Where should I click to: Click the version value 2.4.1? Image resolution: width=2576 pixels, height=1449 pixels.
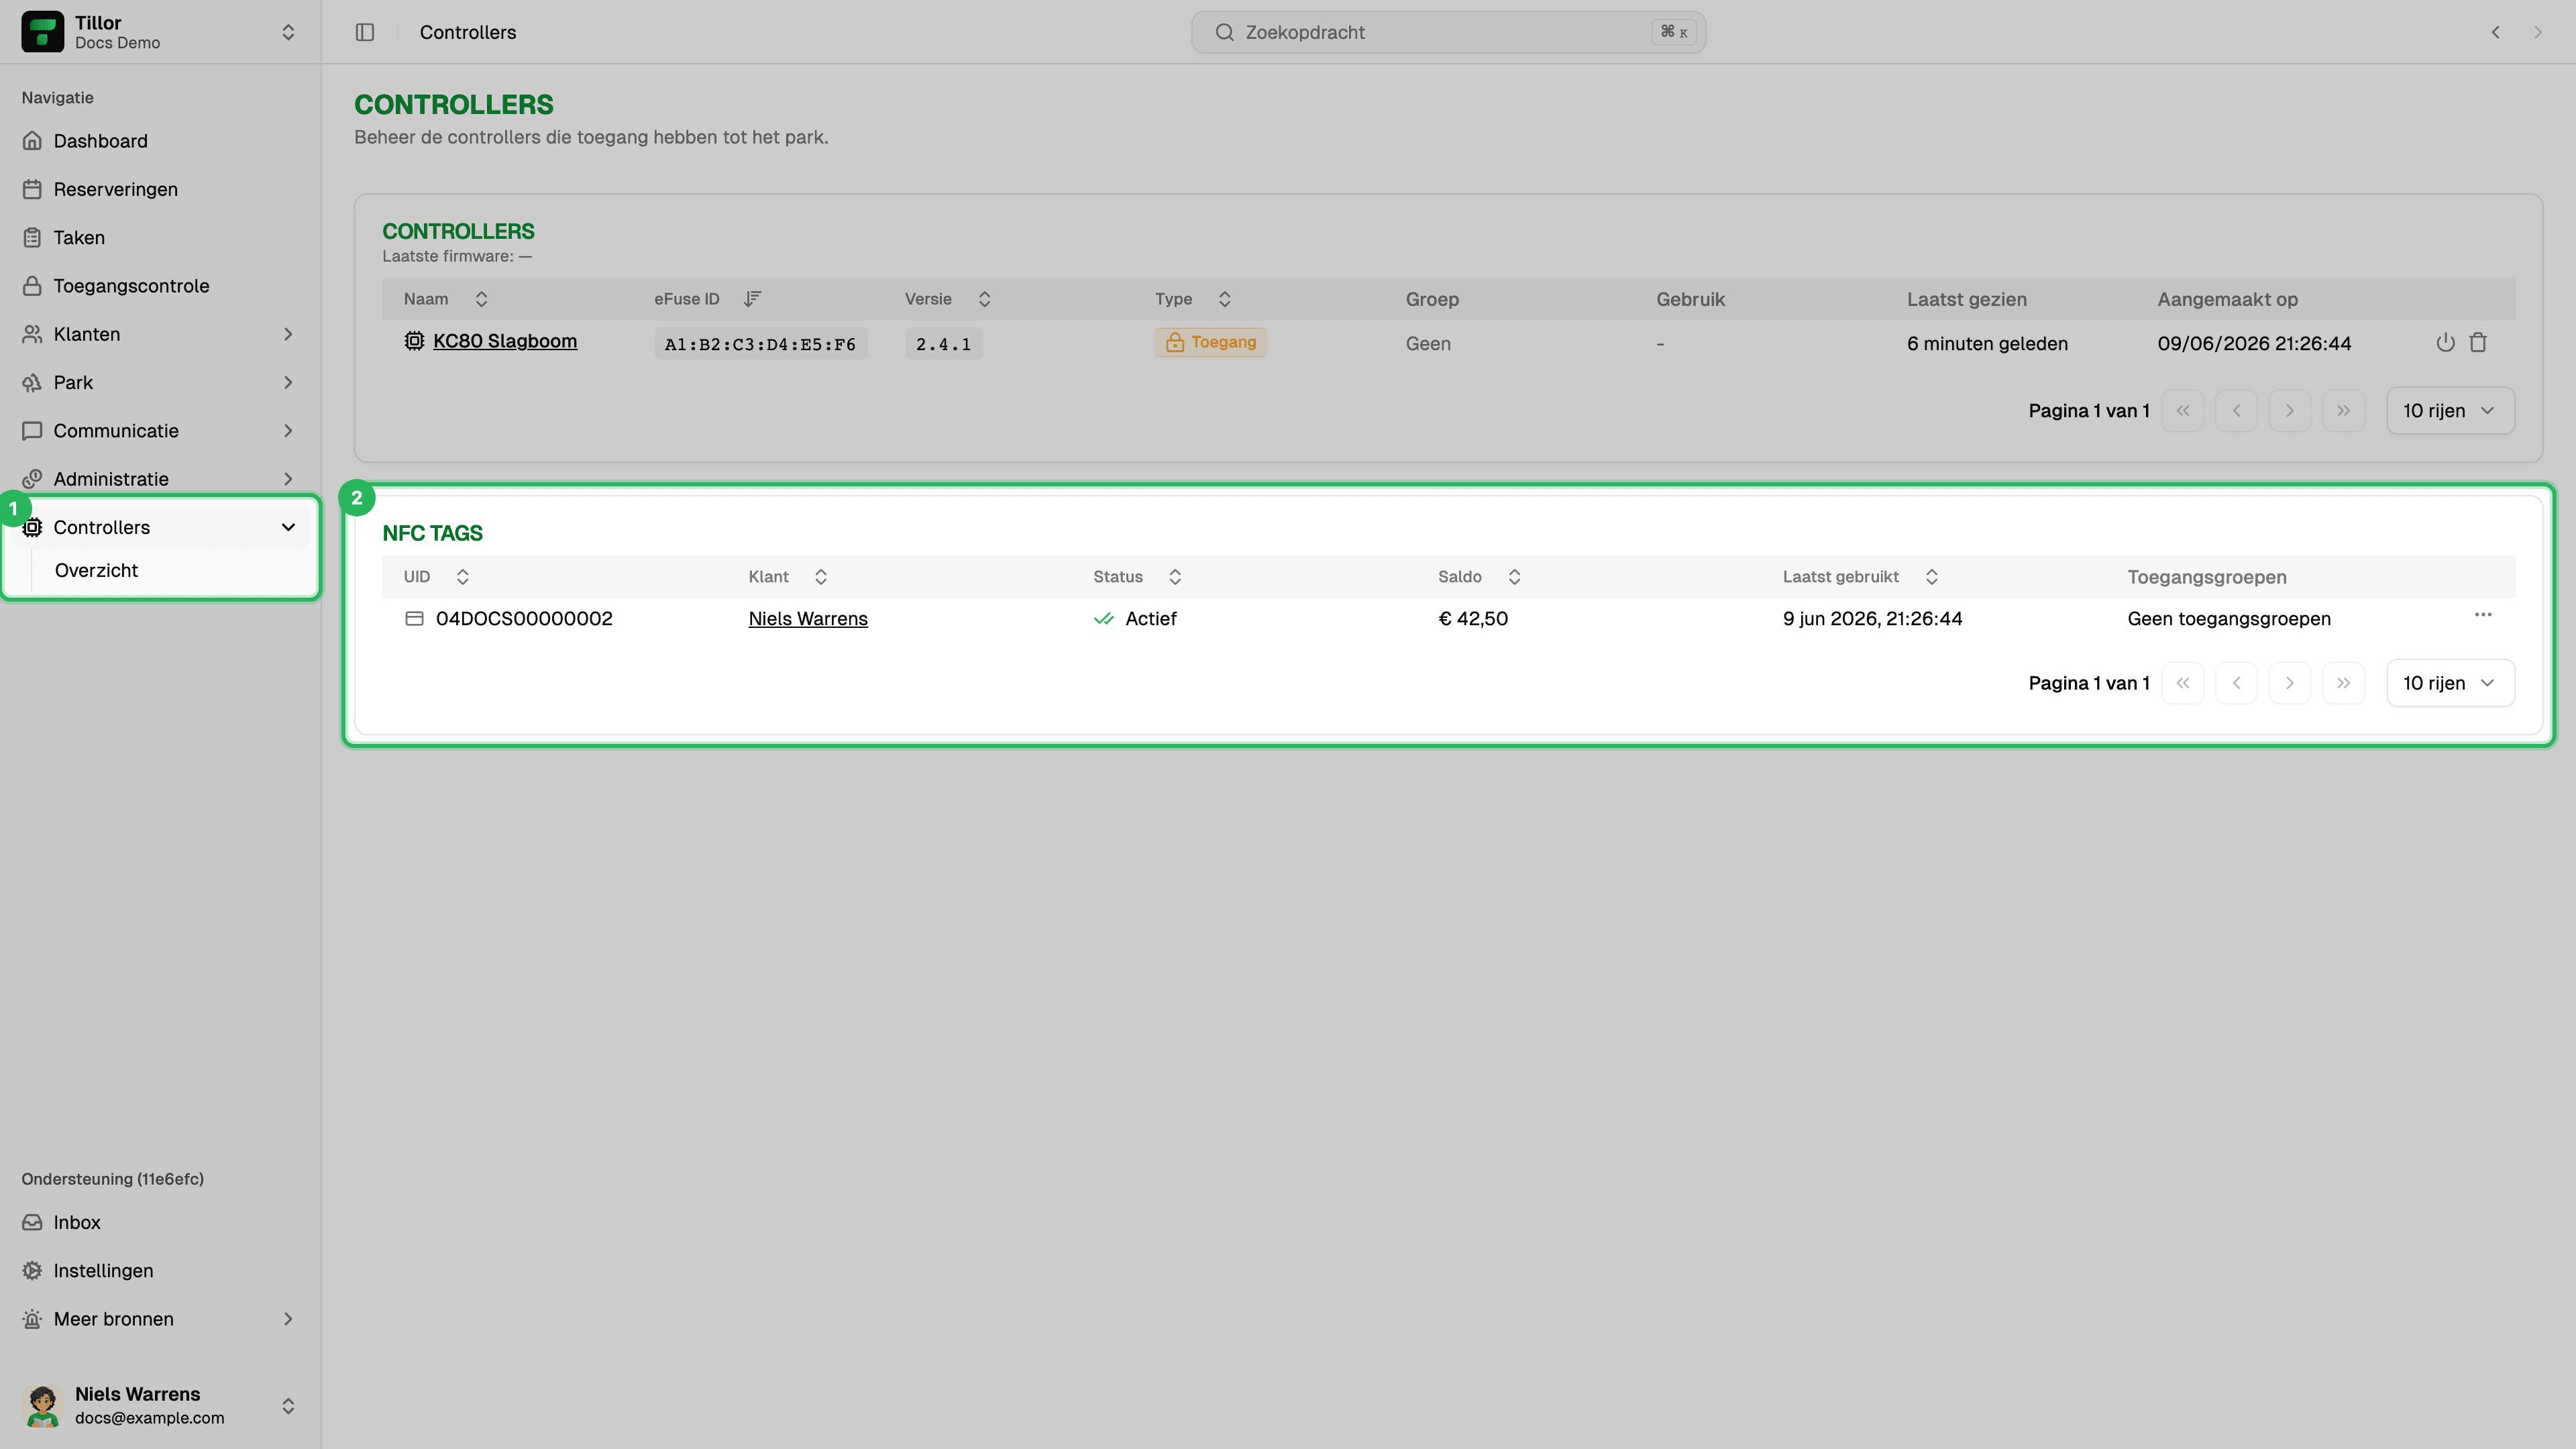[943, 344]
